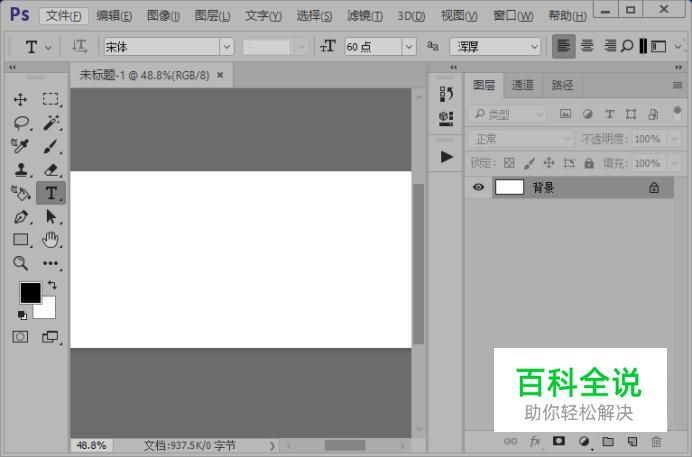Switch to the 路径 tab
This screenshot has height=457, width=692.
click(x=562, y=85)
